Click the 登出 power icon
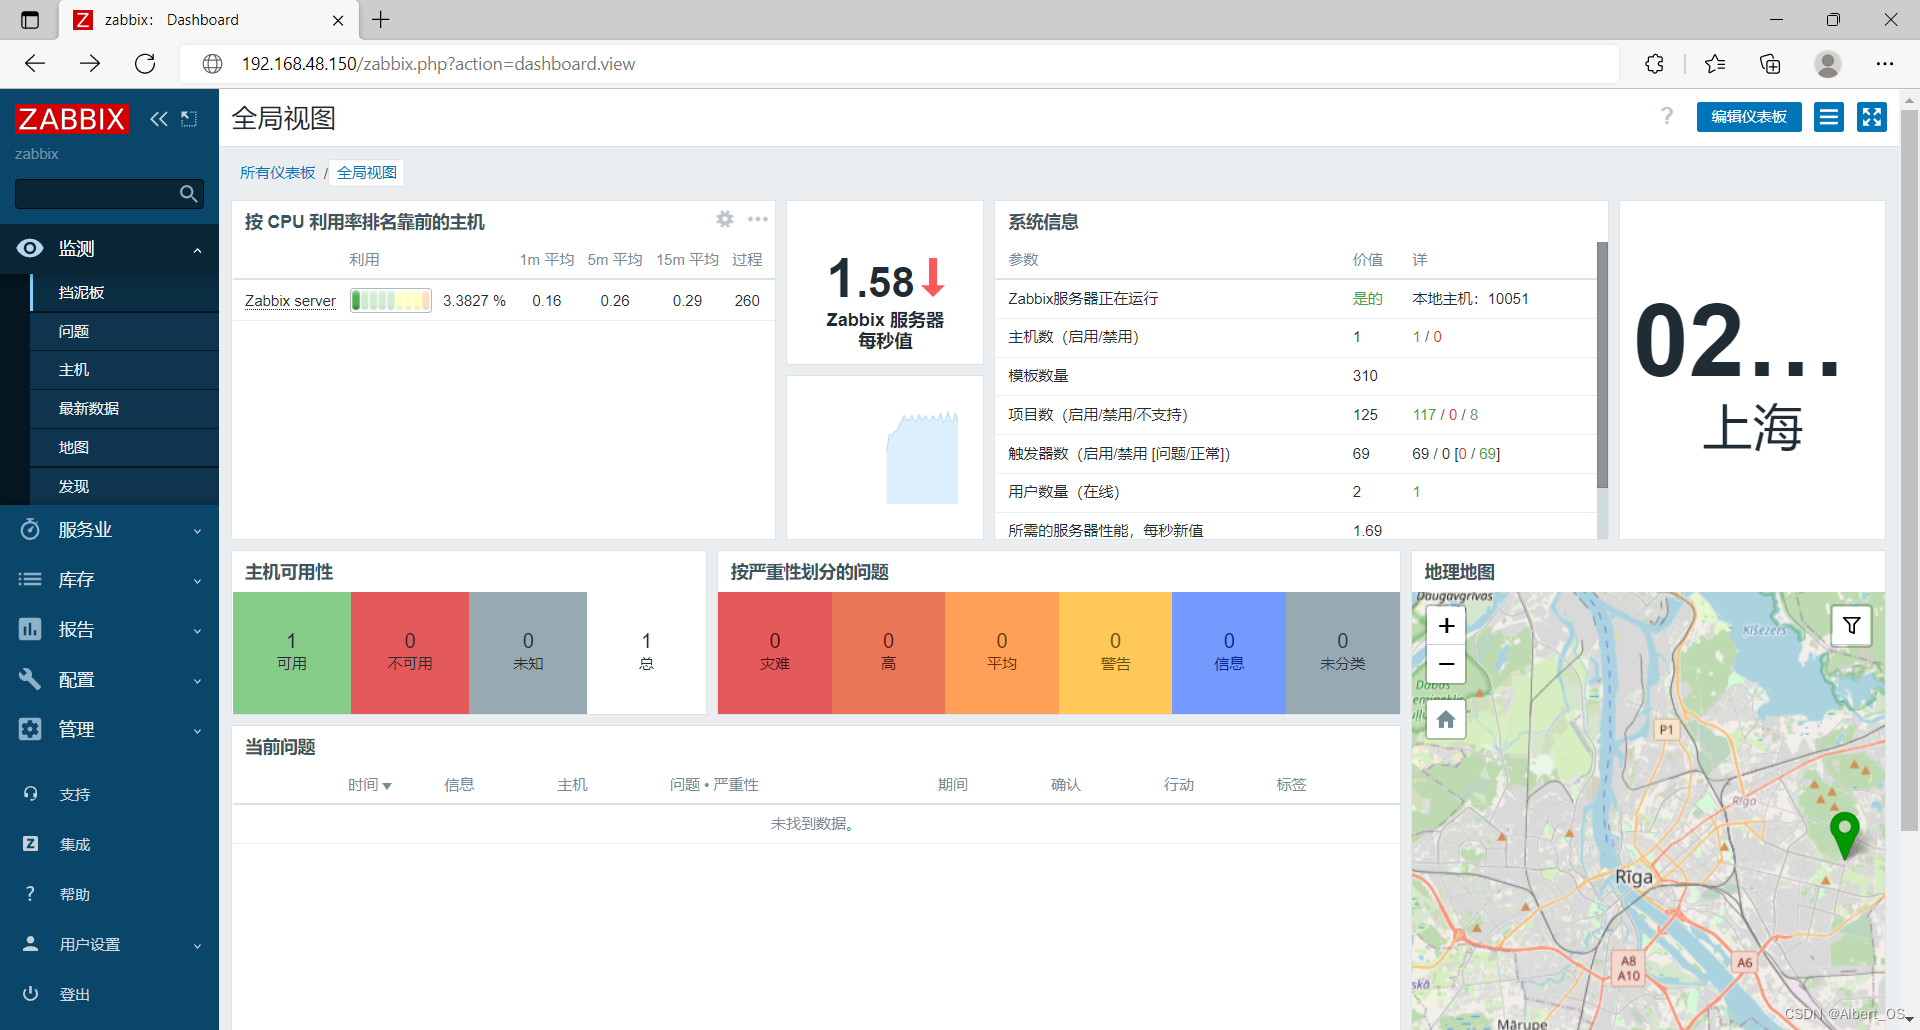The image size is (1920, 1030). coord(30,994)
